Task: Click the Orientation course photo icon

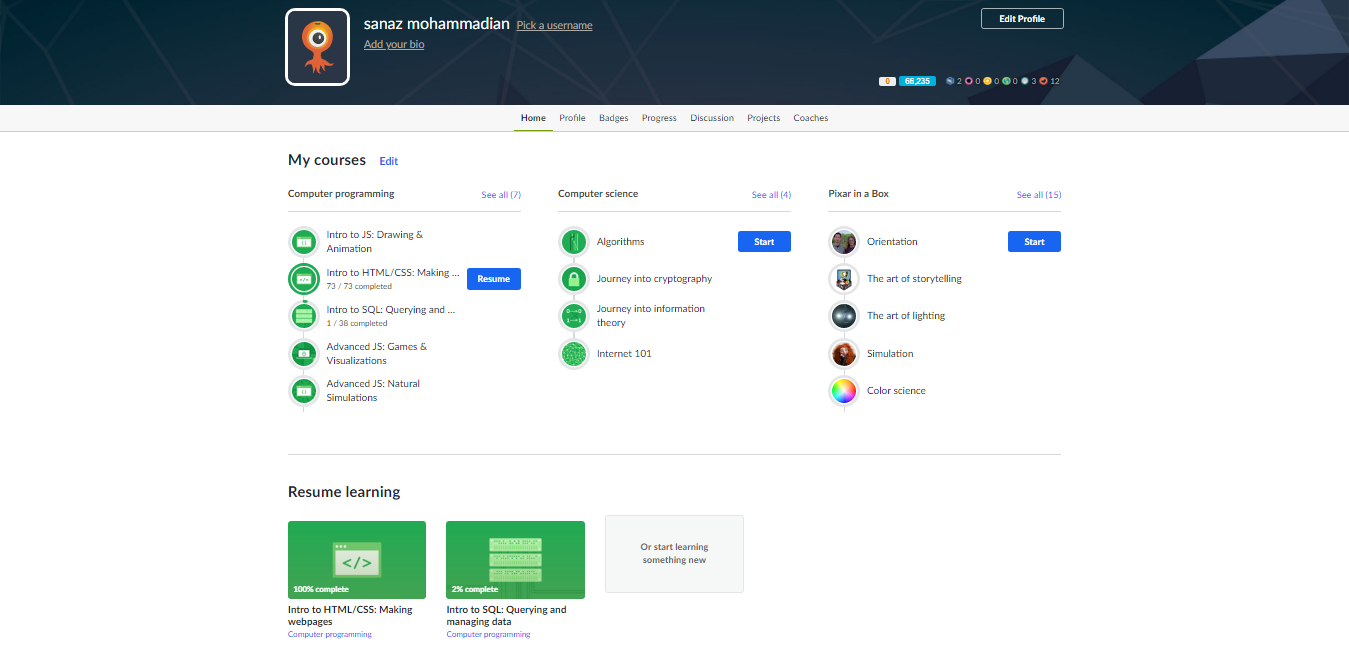Action: coord(844,242)
